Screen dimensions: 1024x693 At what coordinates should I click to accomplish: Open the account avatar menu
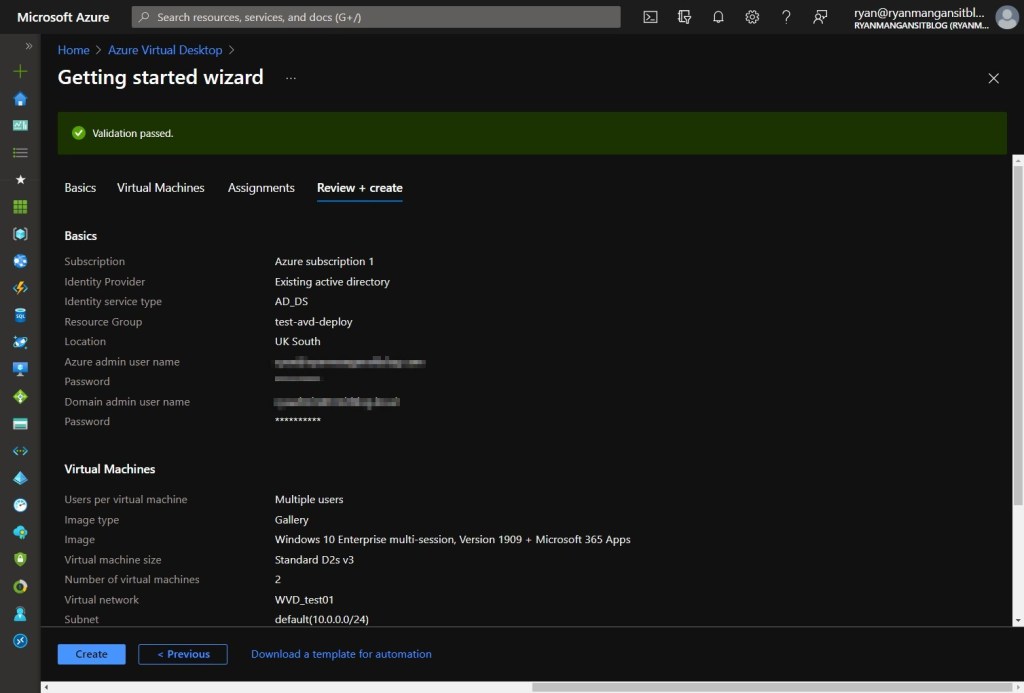point(1007,18)
